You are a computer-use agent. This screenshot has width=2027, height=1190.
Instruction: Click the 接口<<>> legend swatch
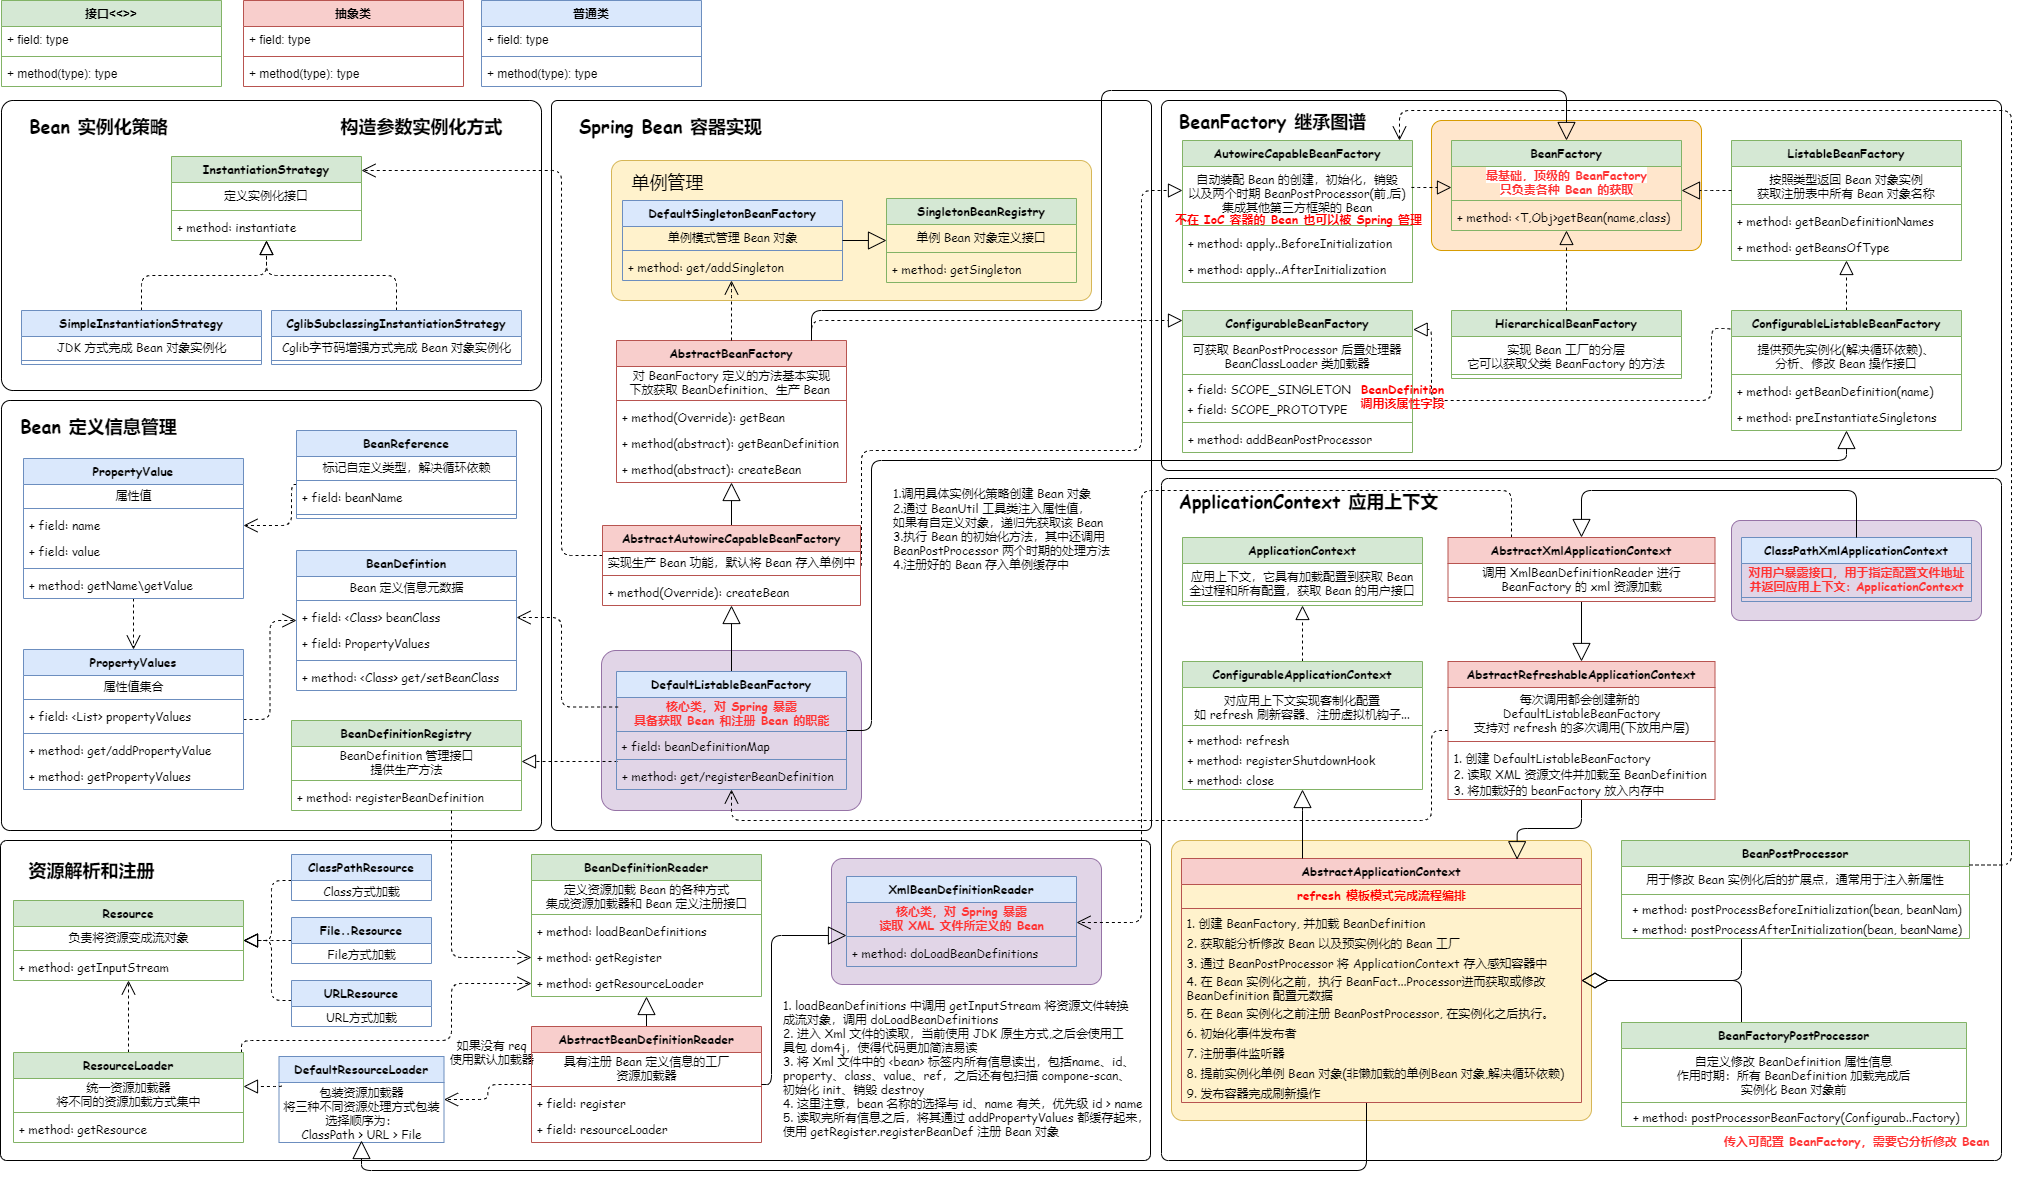pyautogui.click(x=111, y=13)
